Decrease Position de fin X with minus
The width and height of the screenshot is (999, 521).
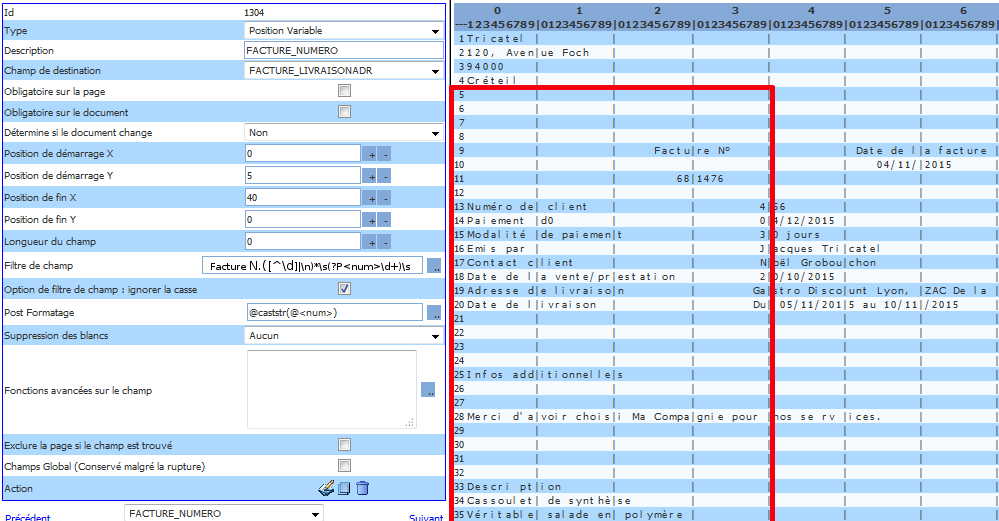point(384,198)
